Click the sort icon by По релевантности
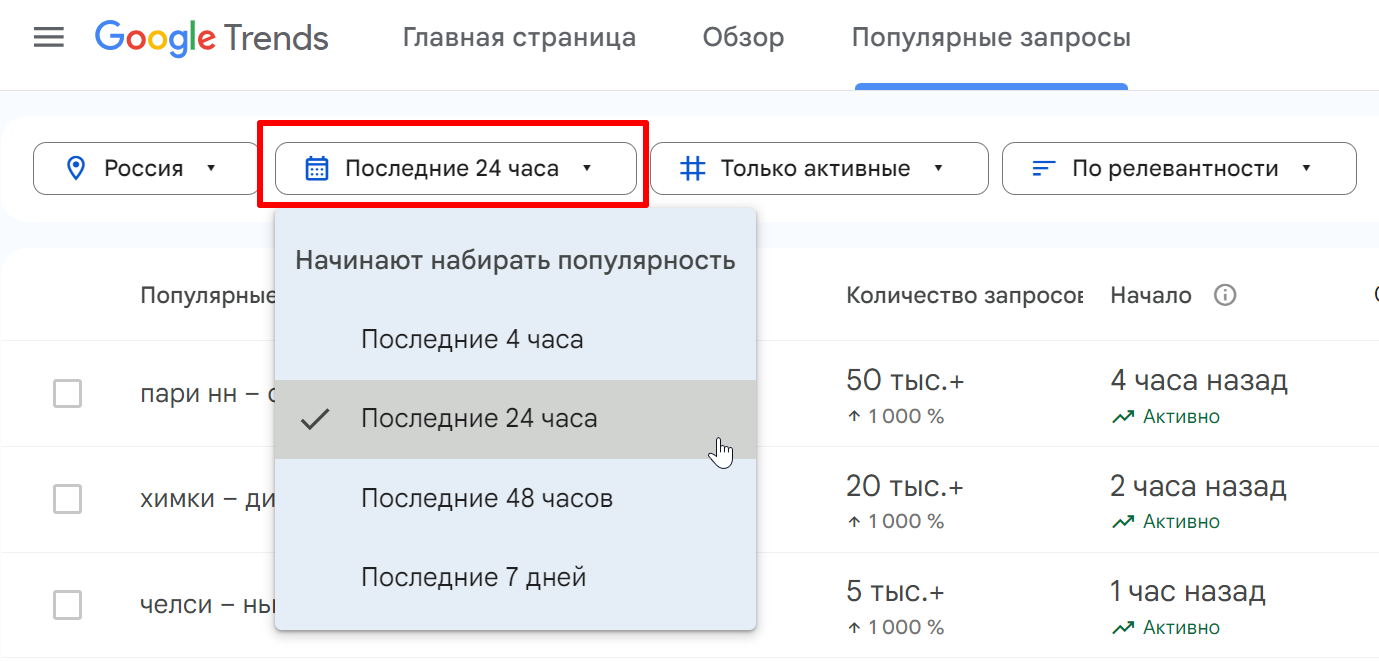The height and width of the screenshot is (662, 1379). click(1044, 168)
